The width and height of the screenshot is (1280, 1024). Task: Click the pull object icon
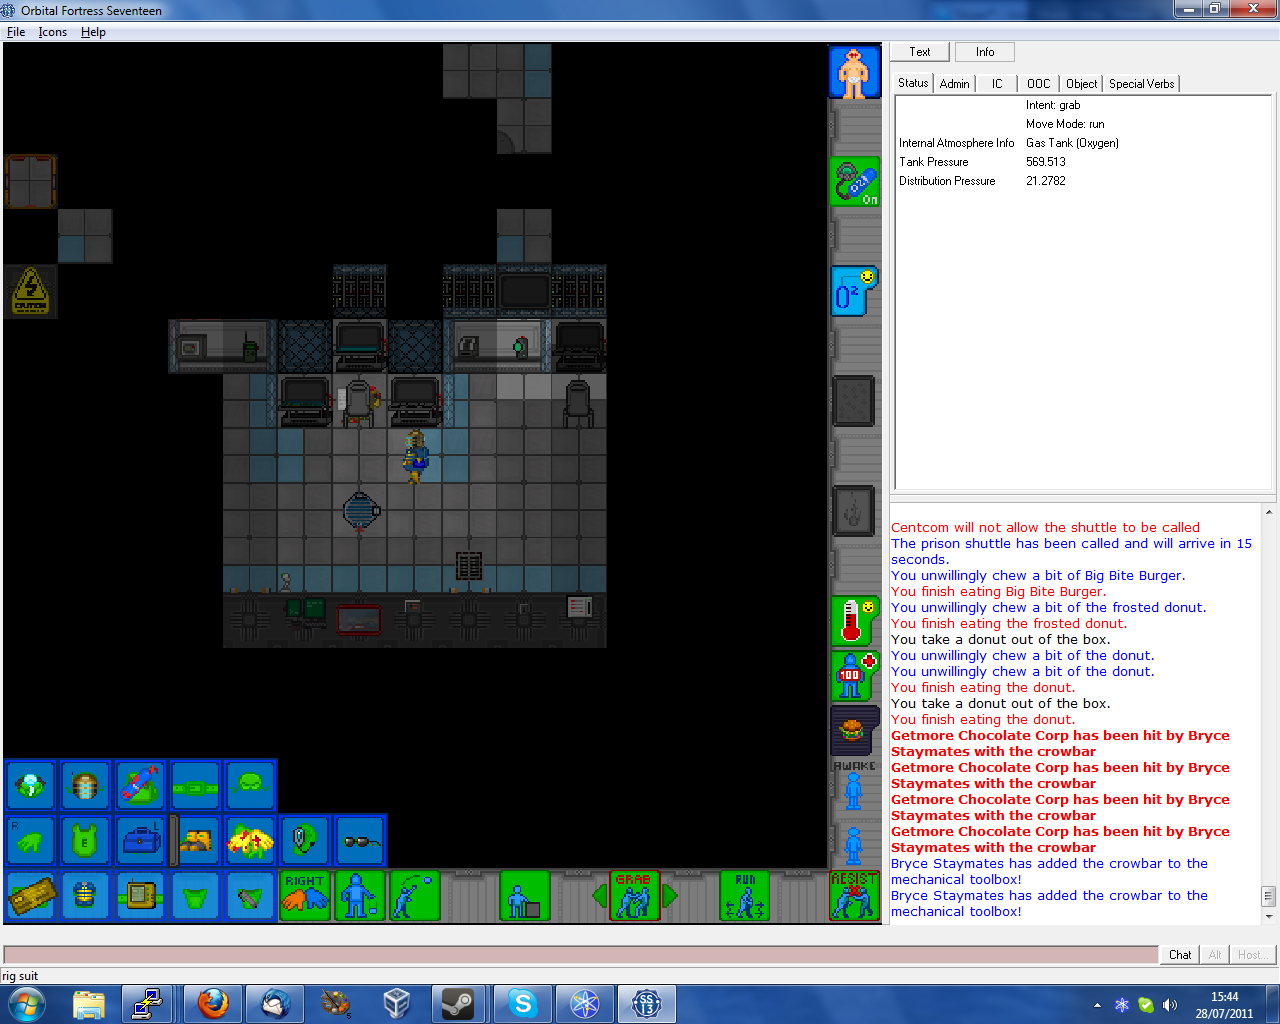coord(524,895)
